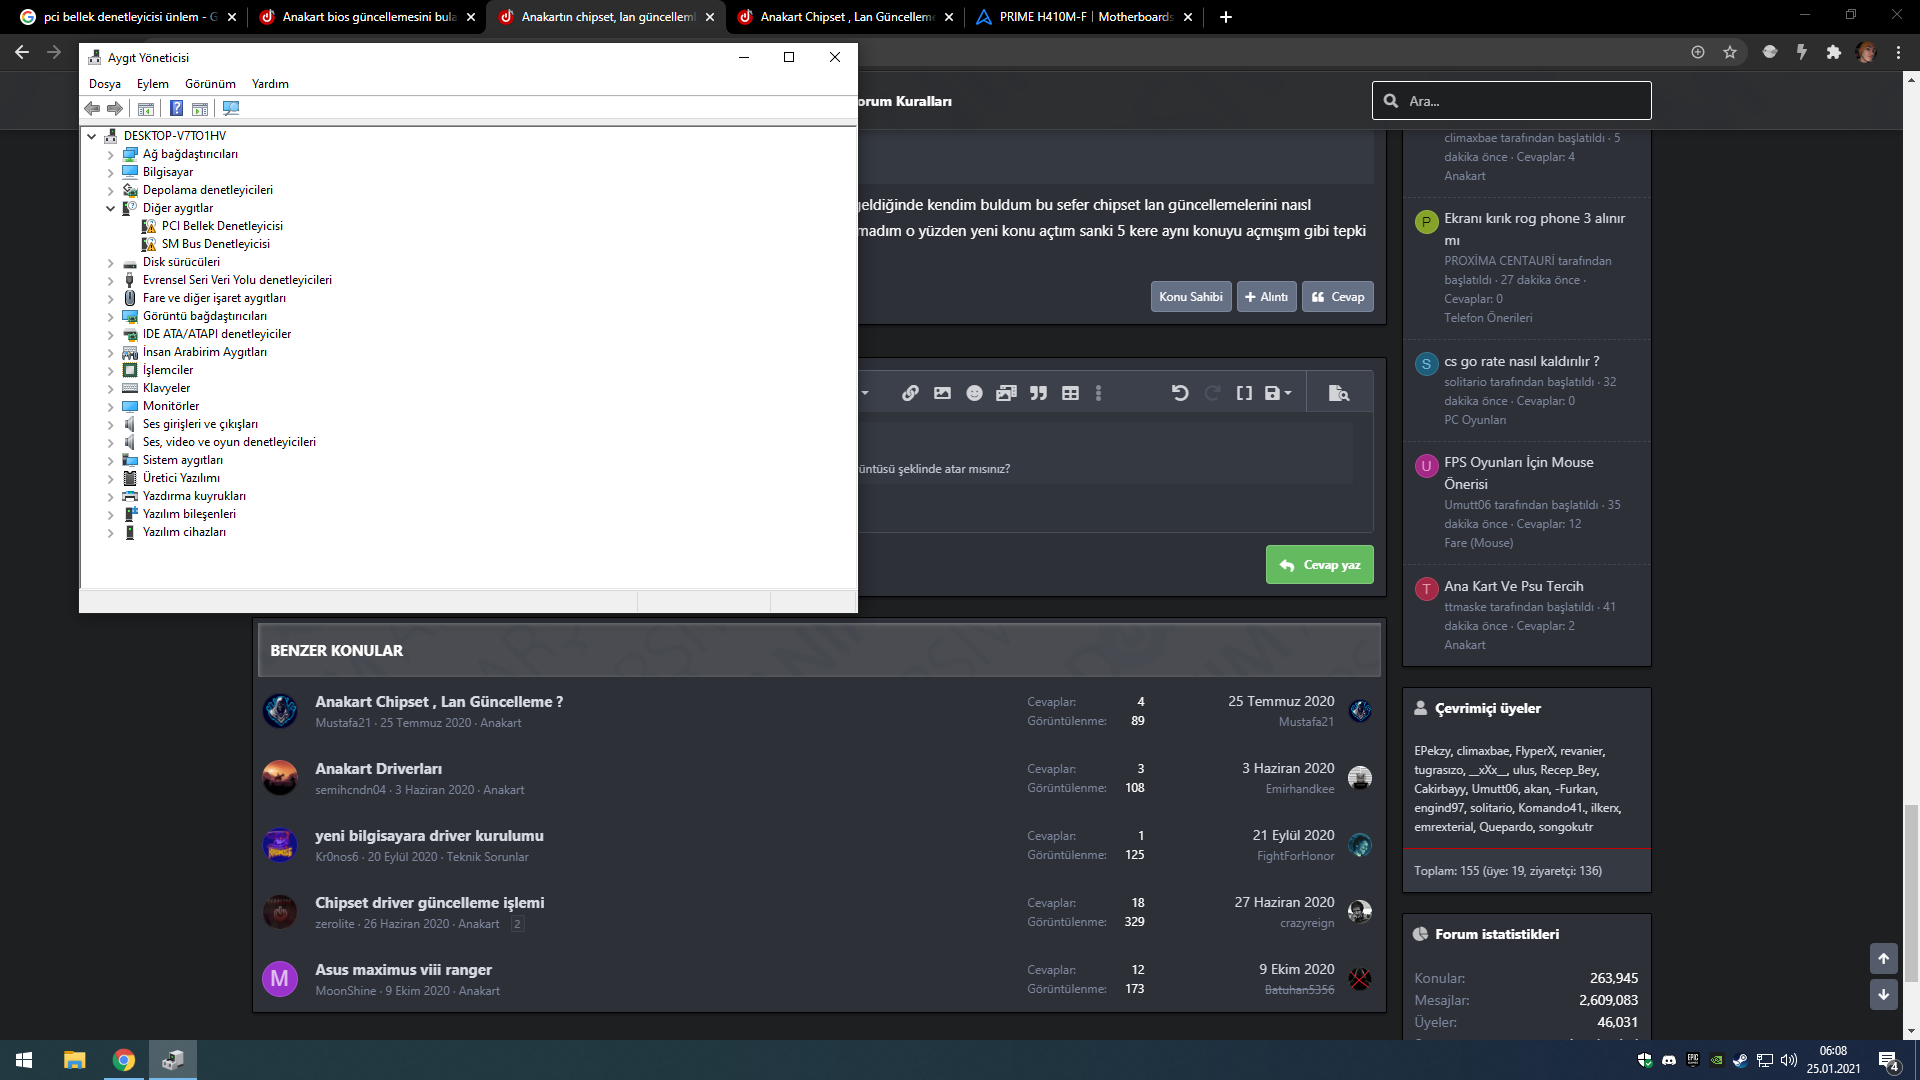Open the save draft dropdown in editor
Viewport: 1920px width, 1080px height.
point(1277,393)
